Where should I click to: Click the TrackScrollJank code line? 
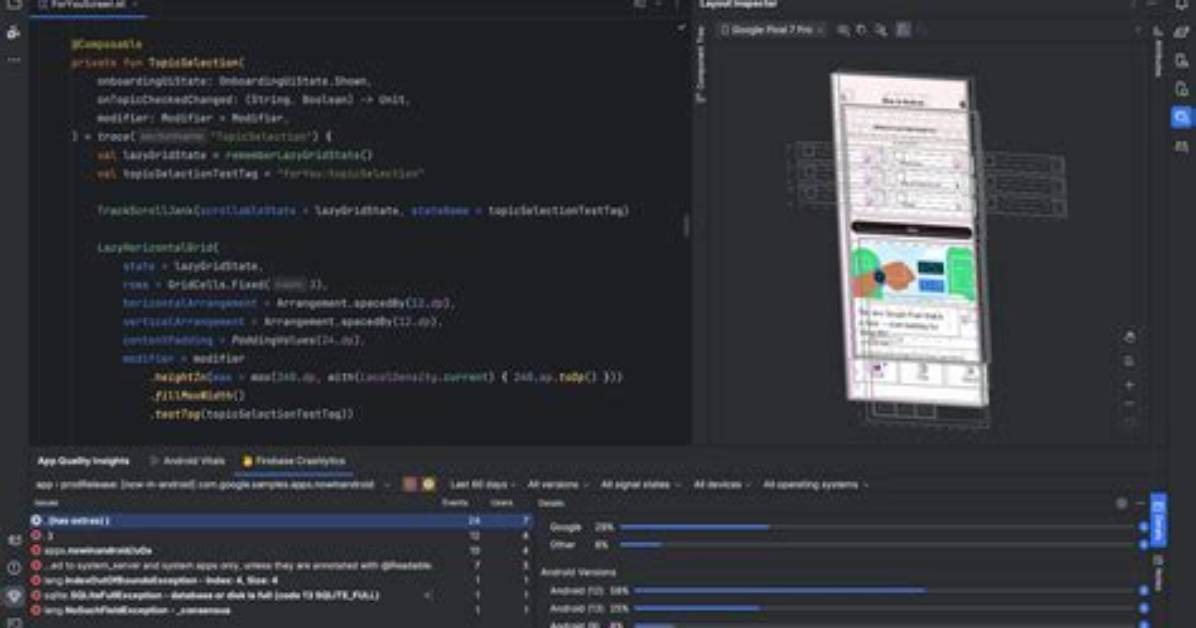(363, 211)
